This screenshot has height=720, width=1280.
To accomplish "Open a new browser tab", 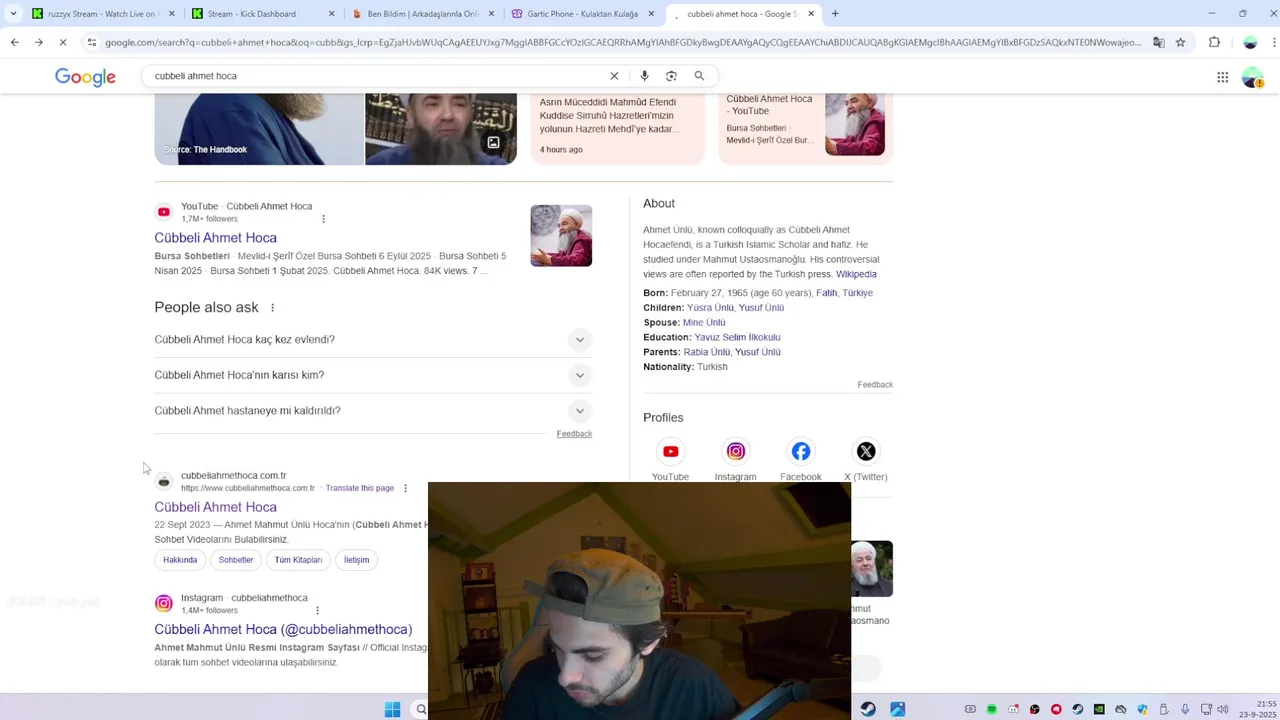I will click(x=835, y=14).
